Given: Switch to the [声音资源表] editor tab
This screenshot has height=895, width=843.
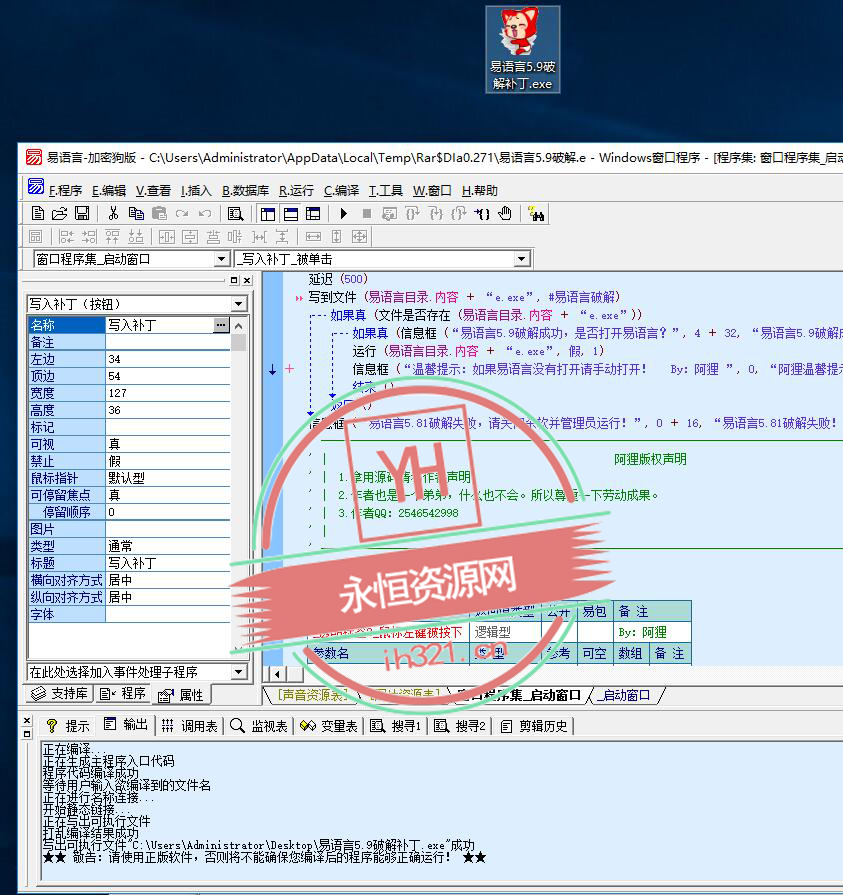Looking at the screenshot, I should 313,695.
